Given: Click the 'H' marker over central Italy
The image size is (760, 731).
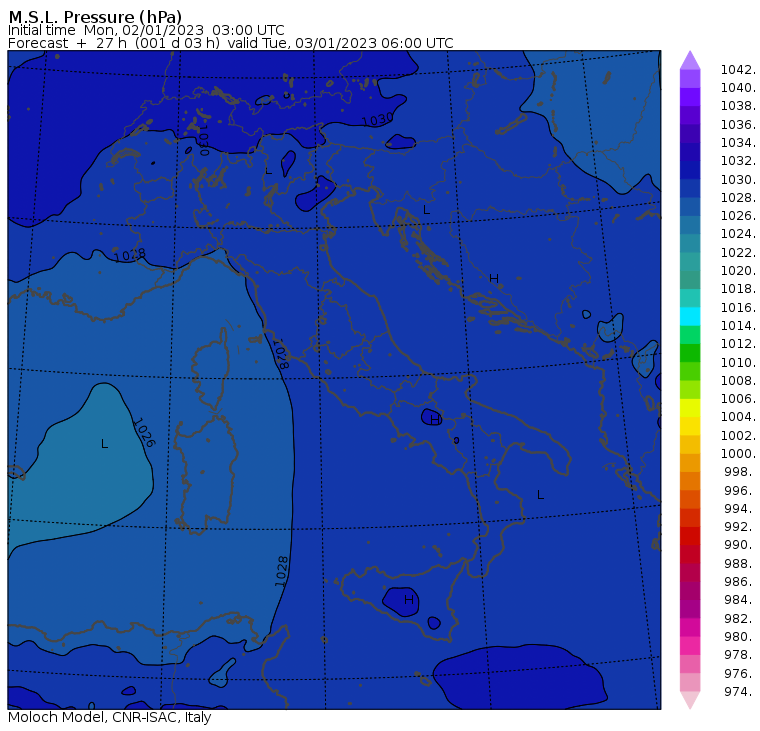Looking at the screenshot, I should [x=435, y=419].
